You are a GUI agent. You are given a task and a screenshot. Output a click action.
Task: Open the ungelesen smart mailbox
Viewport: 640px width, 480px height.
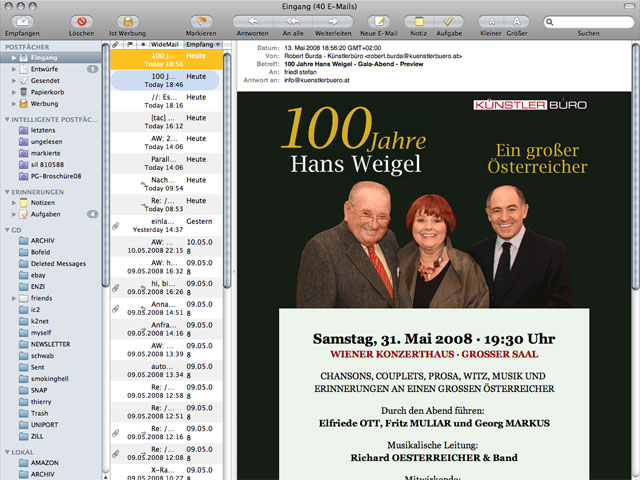point(51,142)
